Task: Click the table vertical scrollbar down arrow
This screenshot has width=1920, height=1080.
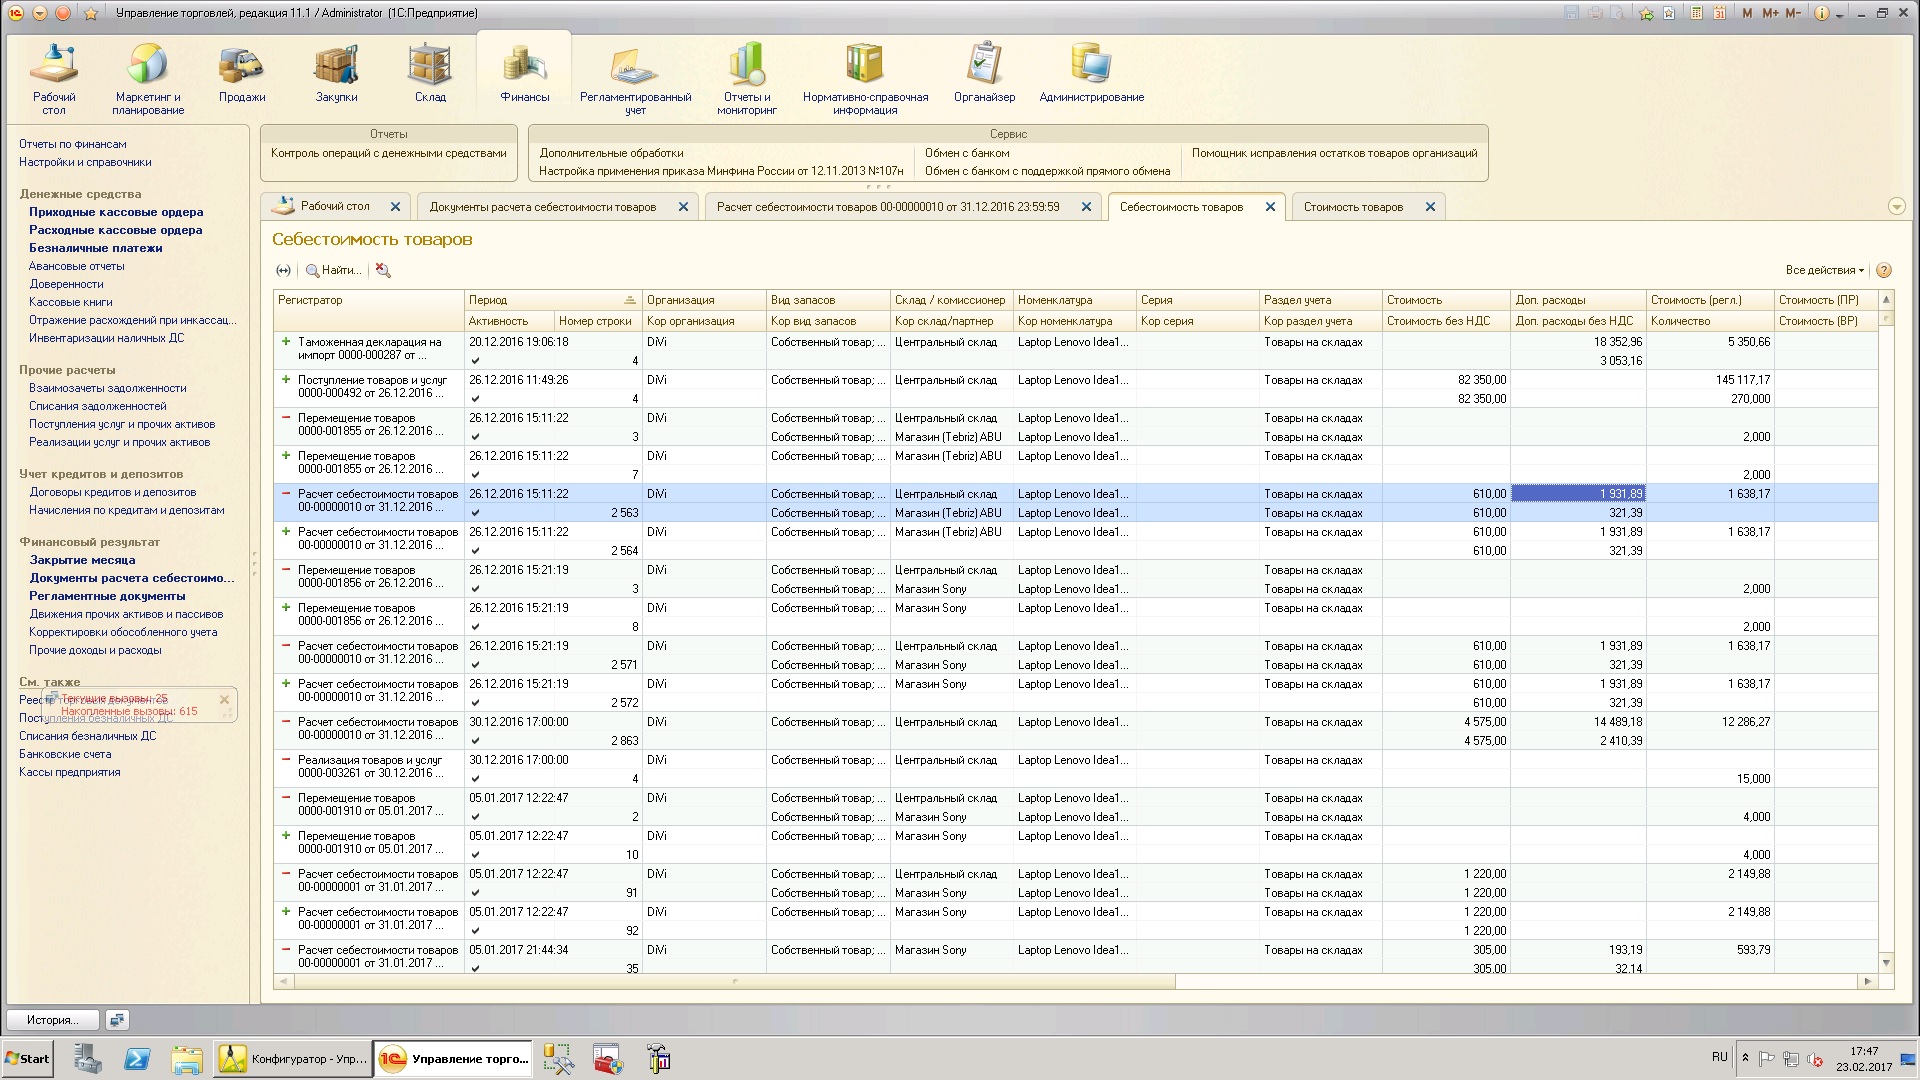Action: pyautogui.click(x=1886, y=963)
